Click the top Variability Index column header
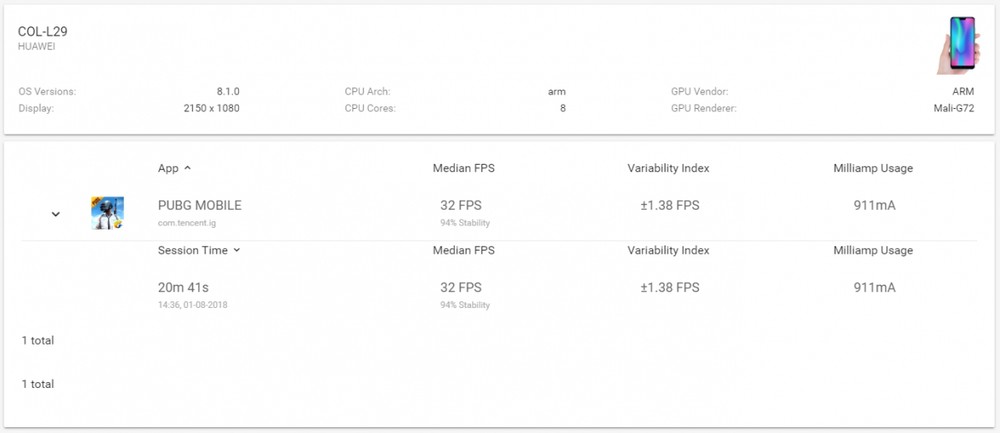Screen dimensions: 1000x433 pyautogui.click(x=668, y=168)
